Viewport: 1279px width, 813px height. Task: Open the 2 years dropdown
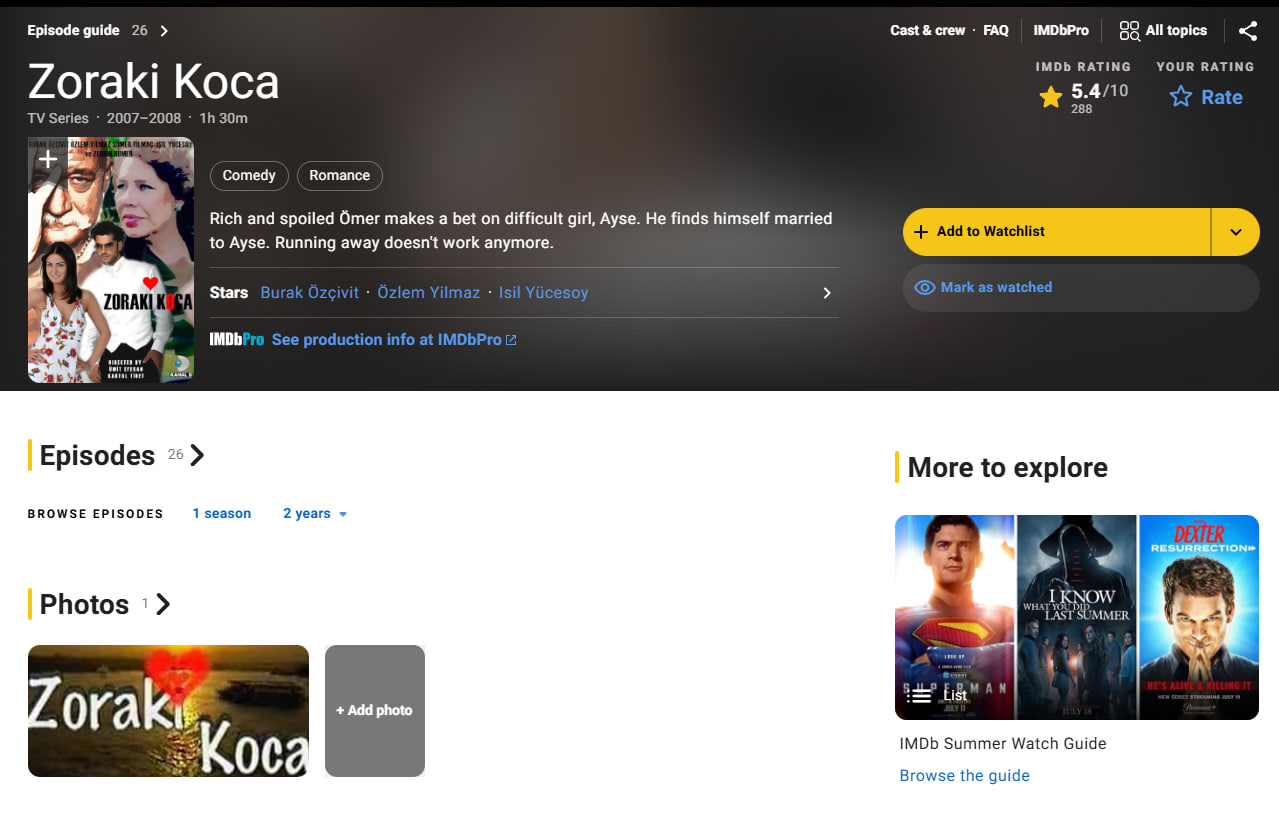pyautogui.click(x=315, y=514)
